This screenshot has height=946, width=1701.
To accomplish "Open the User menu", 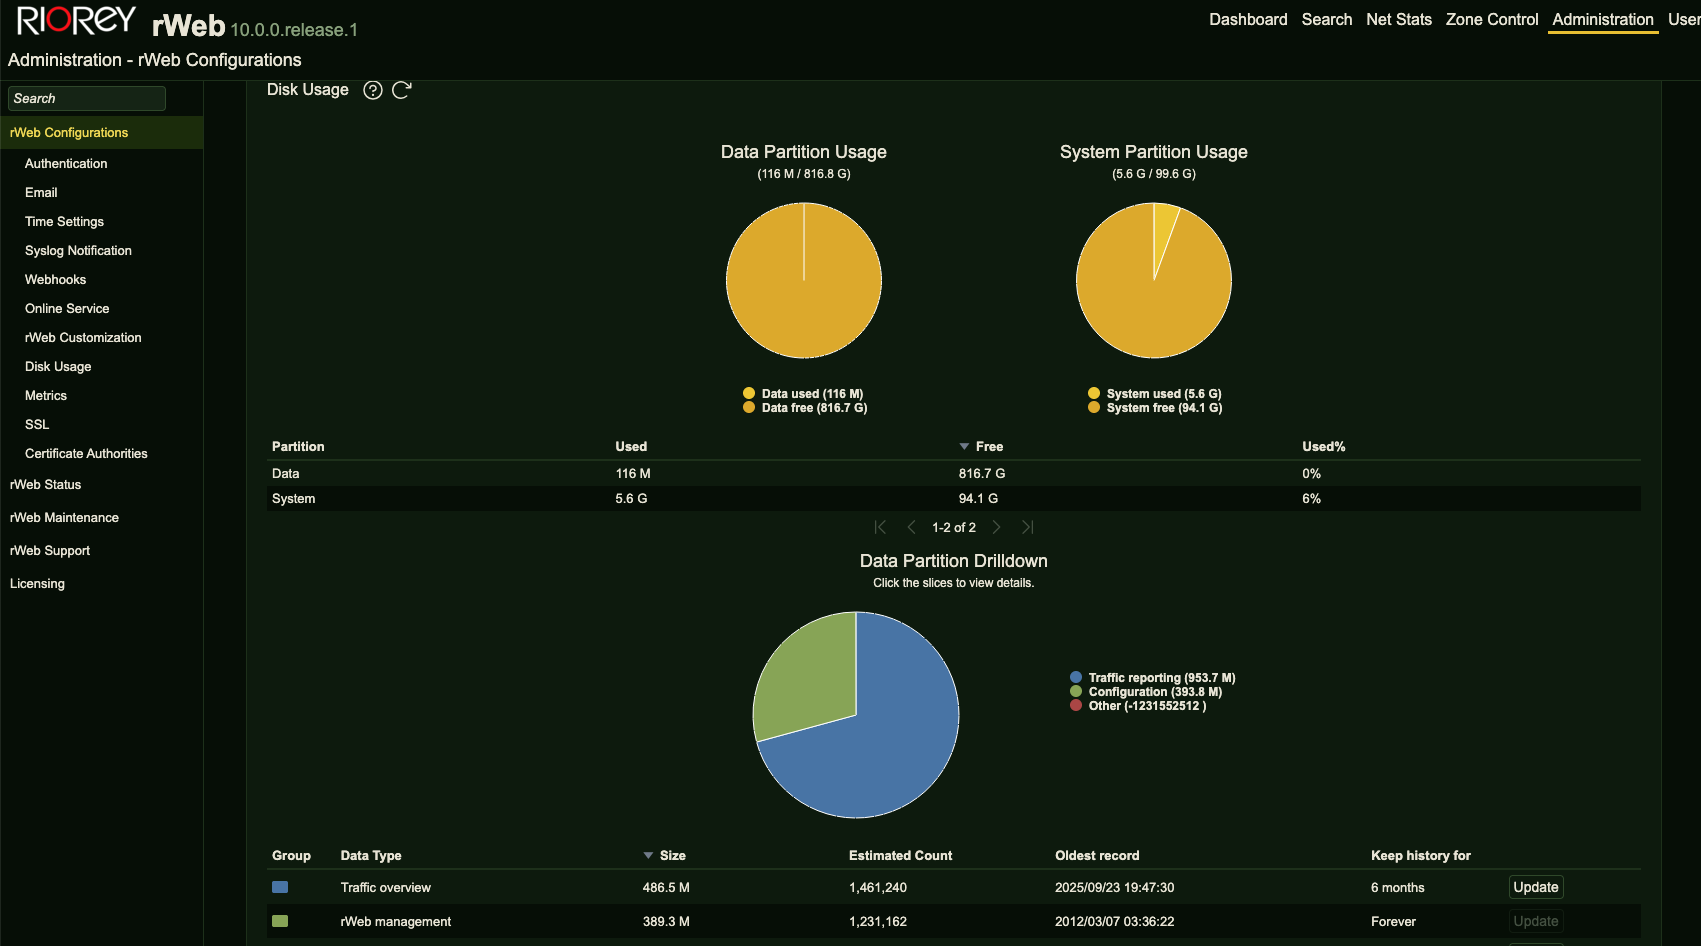I will coord(1683,19).
